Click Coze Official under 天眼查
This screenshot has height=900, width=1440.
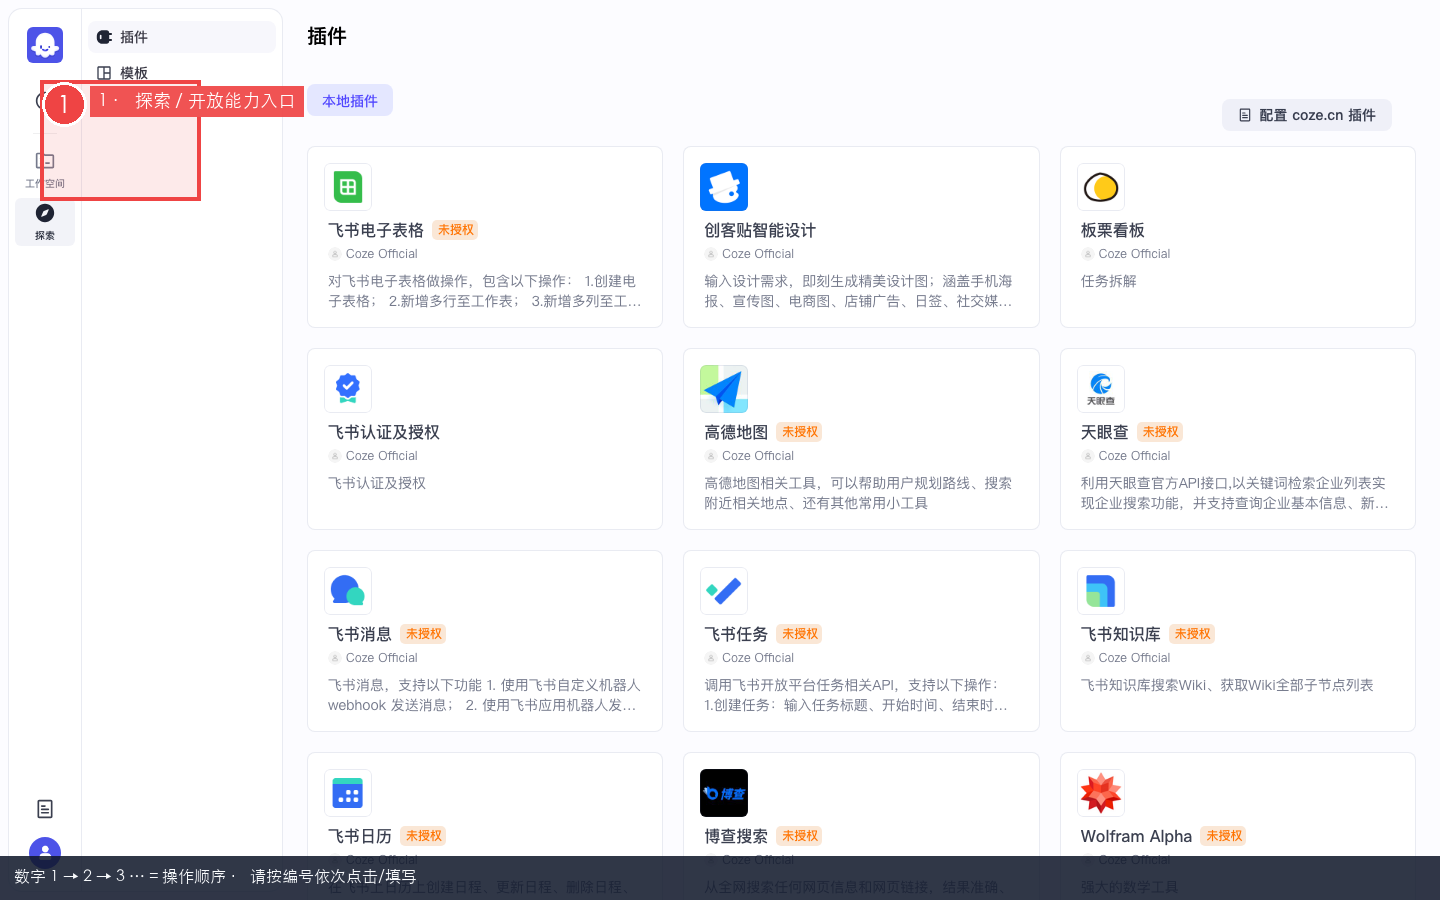coord(1134,456)
